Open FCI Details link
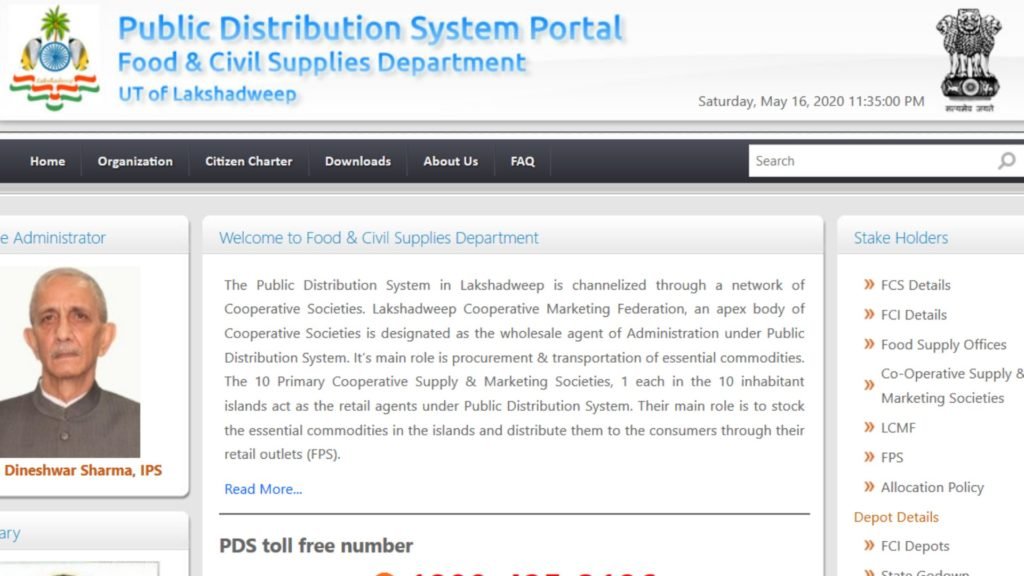This screenshot has height=576, width=1024. (913, 315)
